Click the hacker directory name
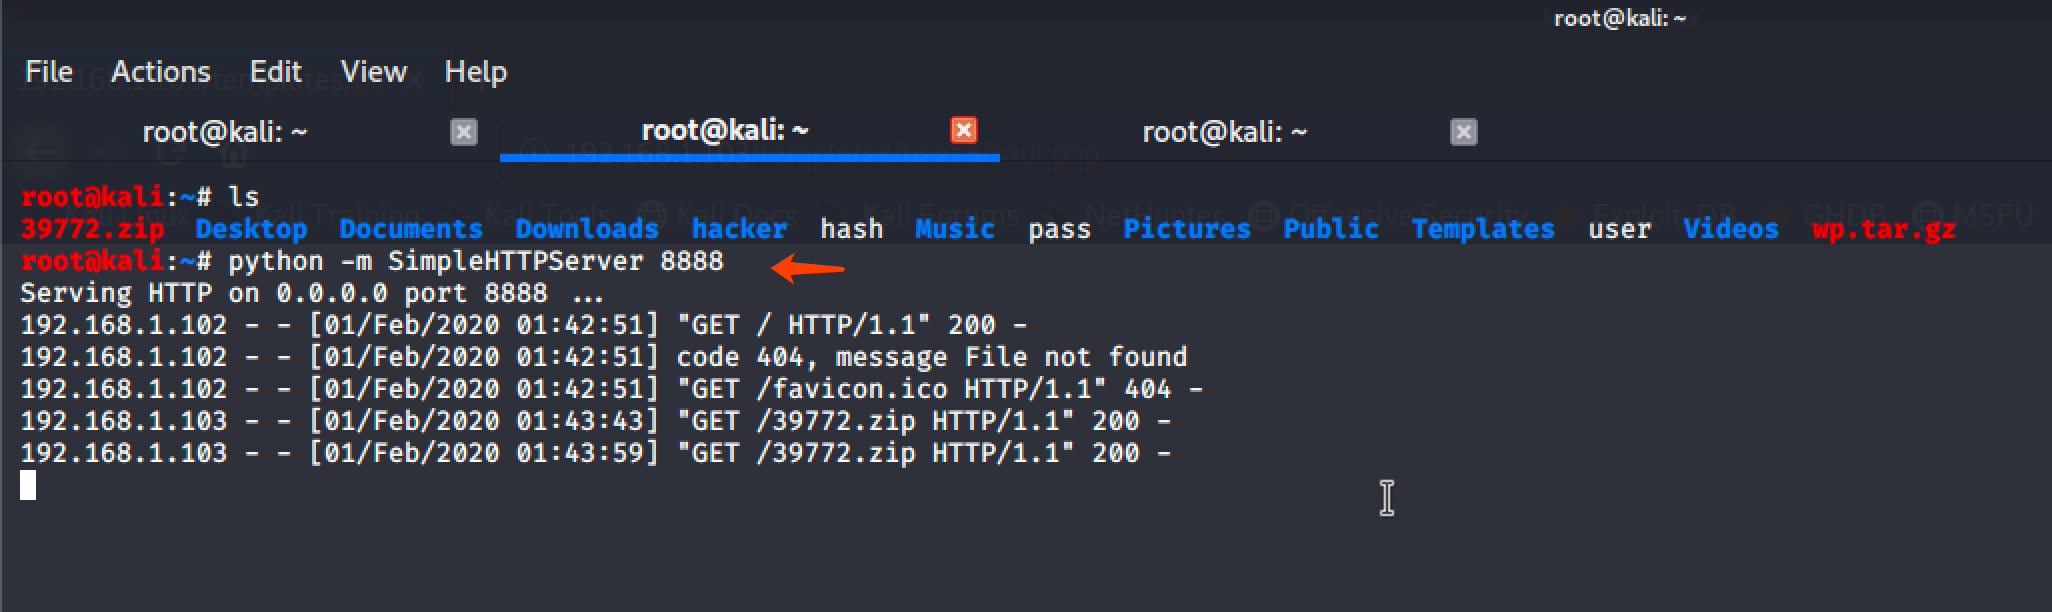This screenshot has width=2052, height=612. tap(739, 229)
